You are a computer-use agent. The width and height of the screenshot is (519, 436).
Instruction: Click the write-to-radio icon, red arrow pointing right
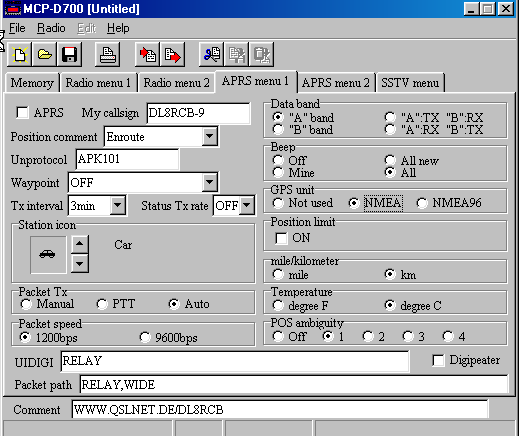172,54
